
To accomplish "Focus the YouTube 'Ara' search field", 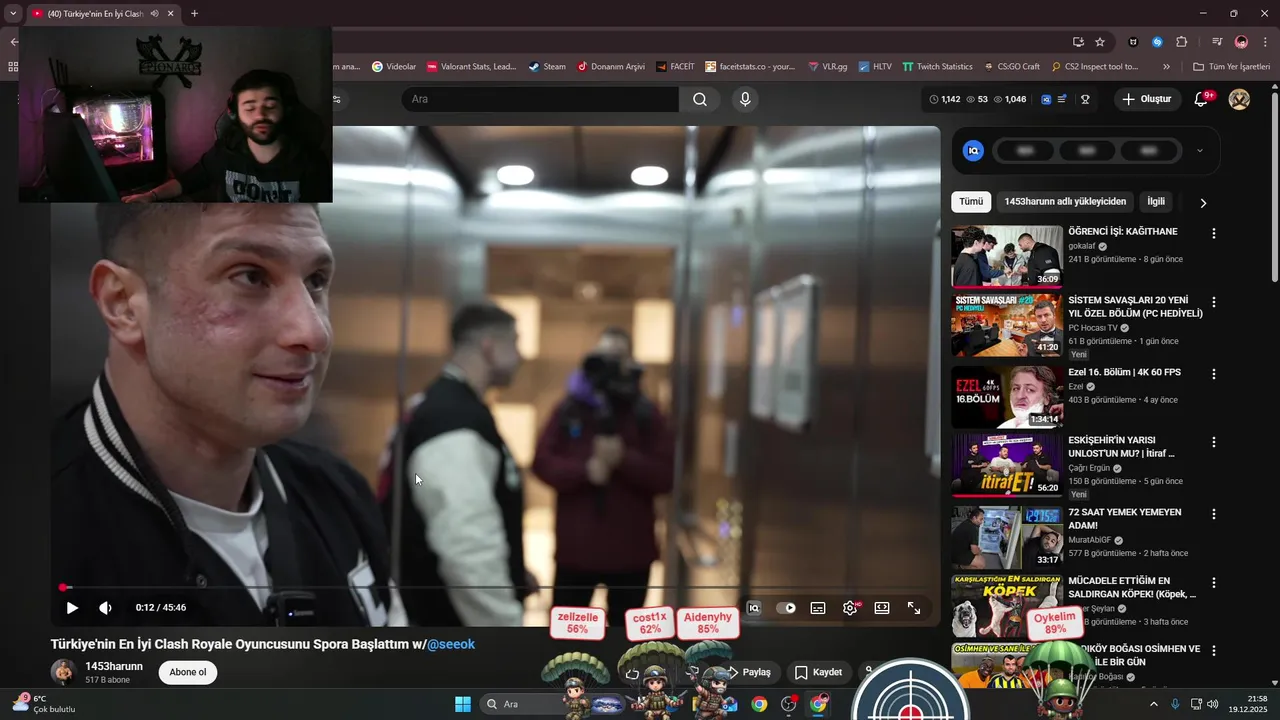I will [541, 99].
